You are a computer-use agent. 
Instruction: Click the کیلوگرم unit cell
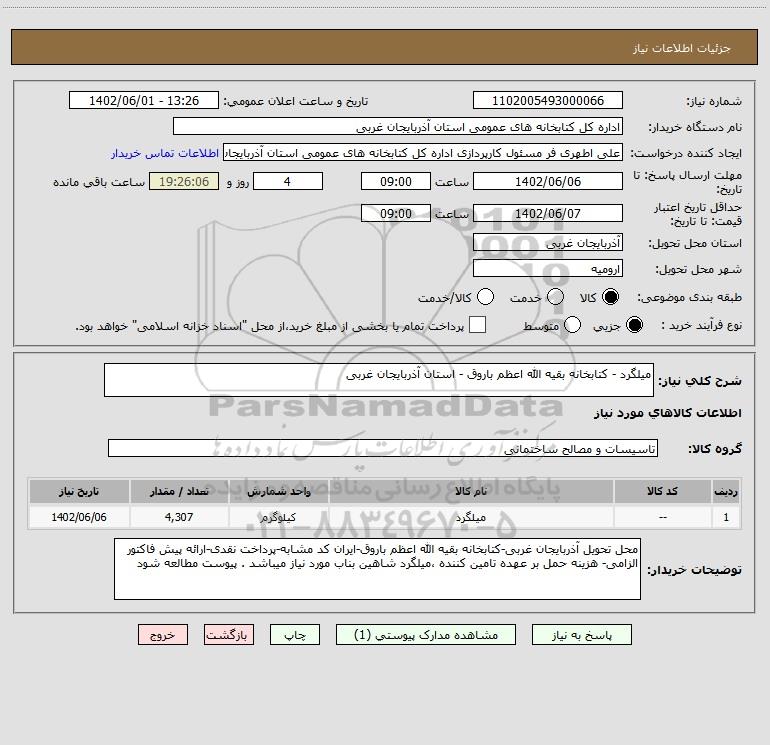[278, 517]
